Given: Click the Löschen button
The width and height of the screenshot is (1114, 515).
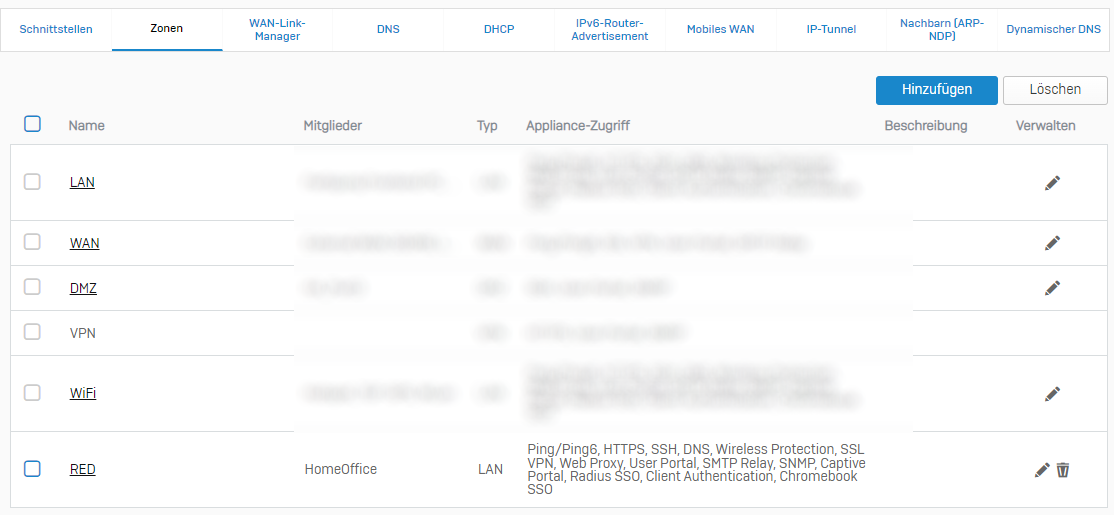Looking at the screenshot, I should click(1055, 90).
